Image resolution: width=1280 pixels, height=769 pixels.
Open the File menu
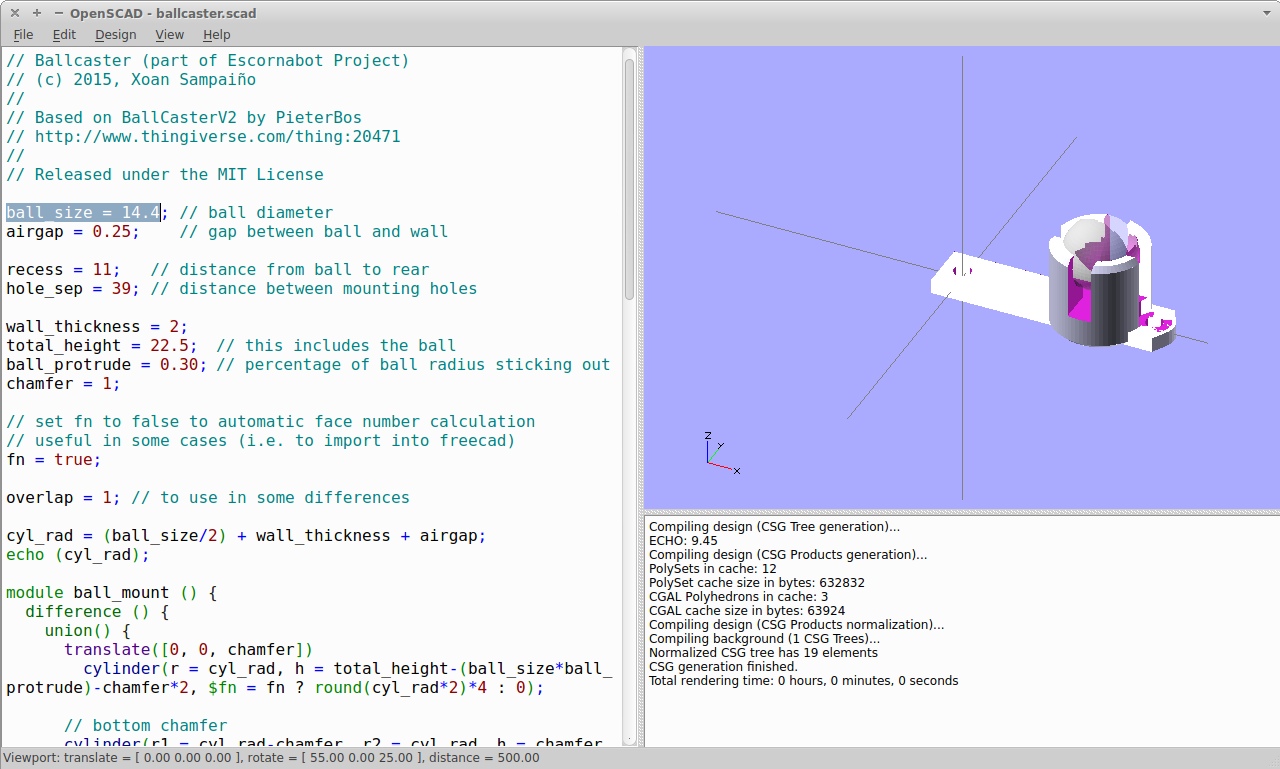coord(23,34)
